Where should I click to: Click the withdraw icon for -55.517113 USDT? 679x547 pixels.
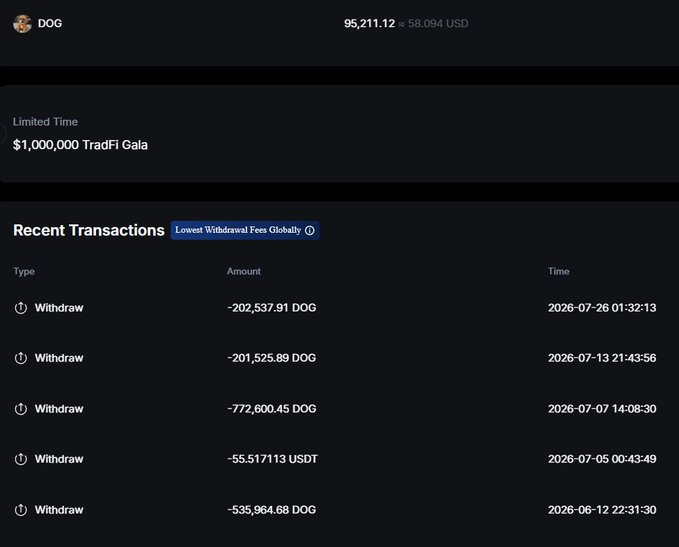(21, 459)
